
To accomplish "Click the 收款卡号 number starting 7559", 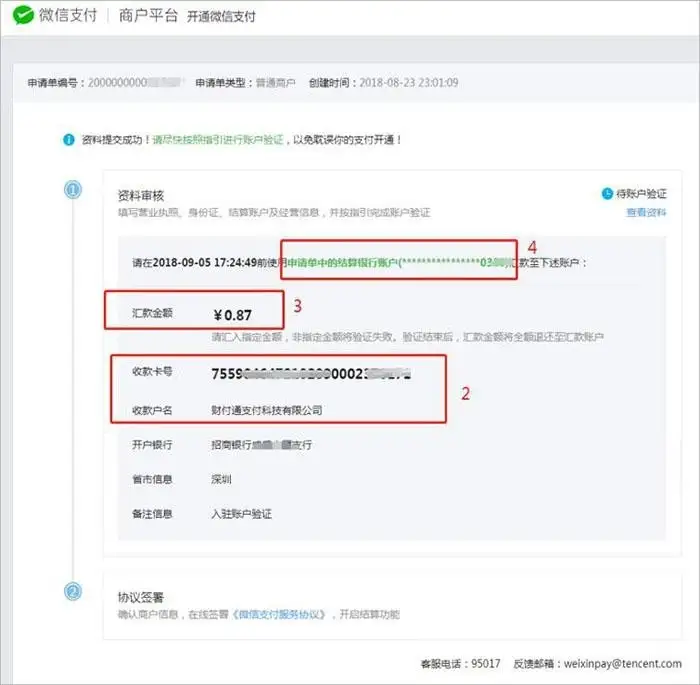I will point(311,374).
